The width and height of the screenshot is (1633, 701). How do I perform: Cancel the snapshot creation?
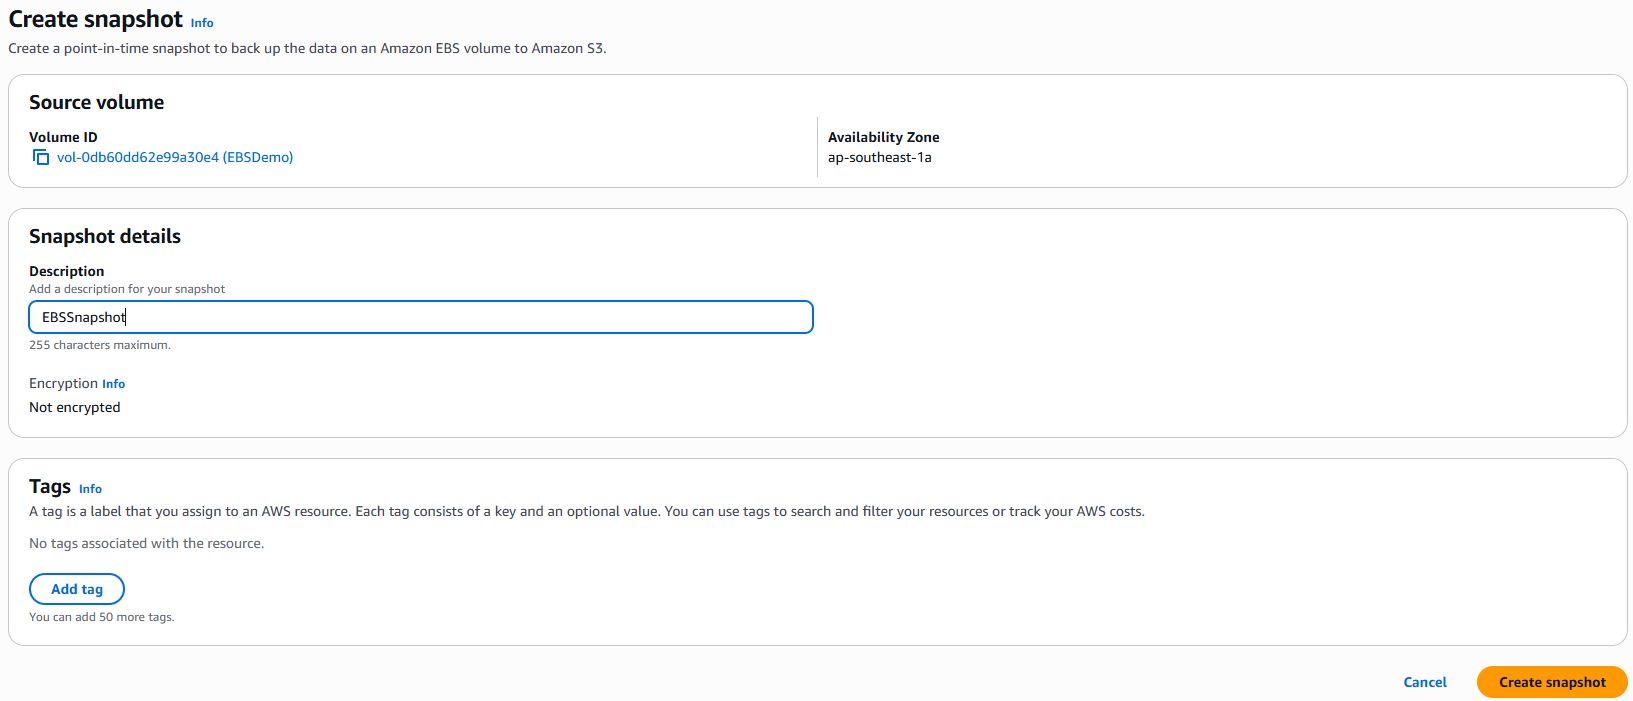tap(1424, 682)
